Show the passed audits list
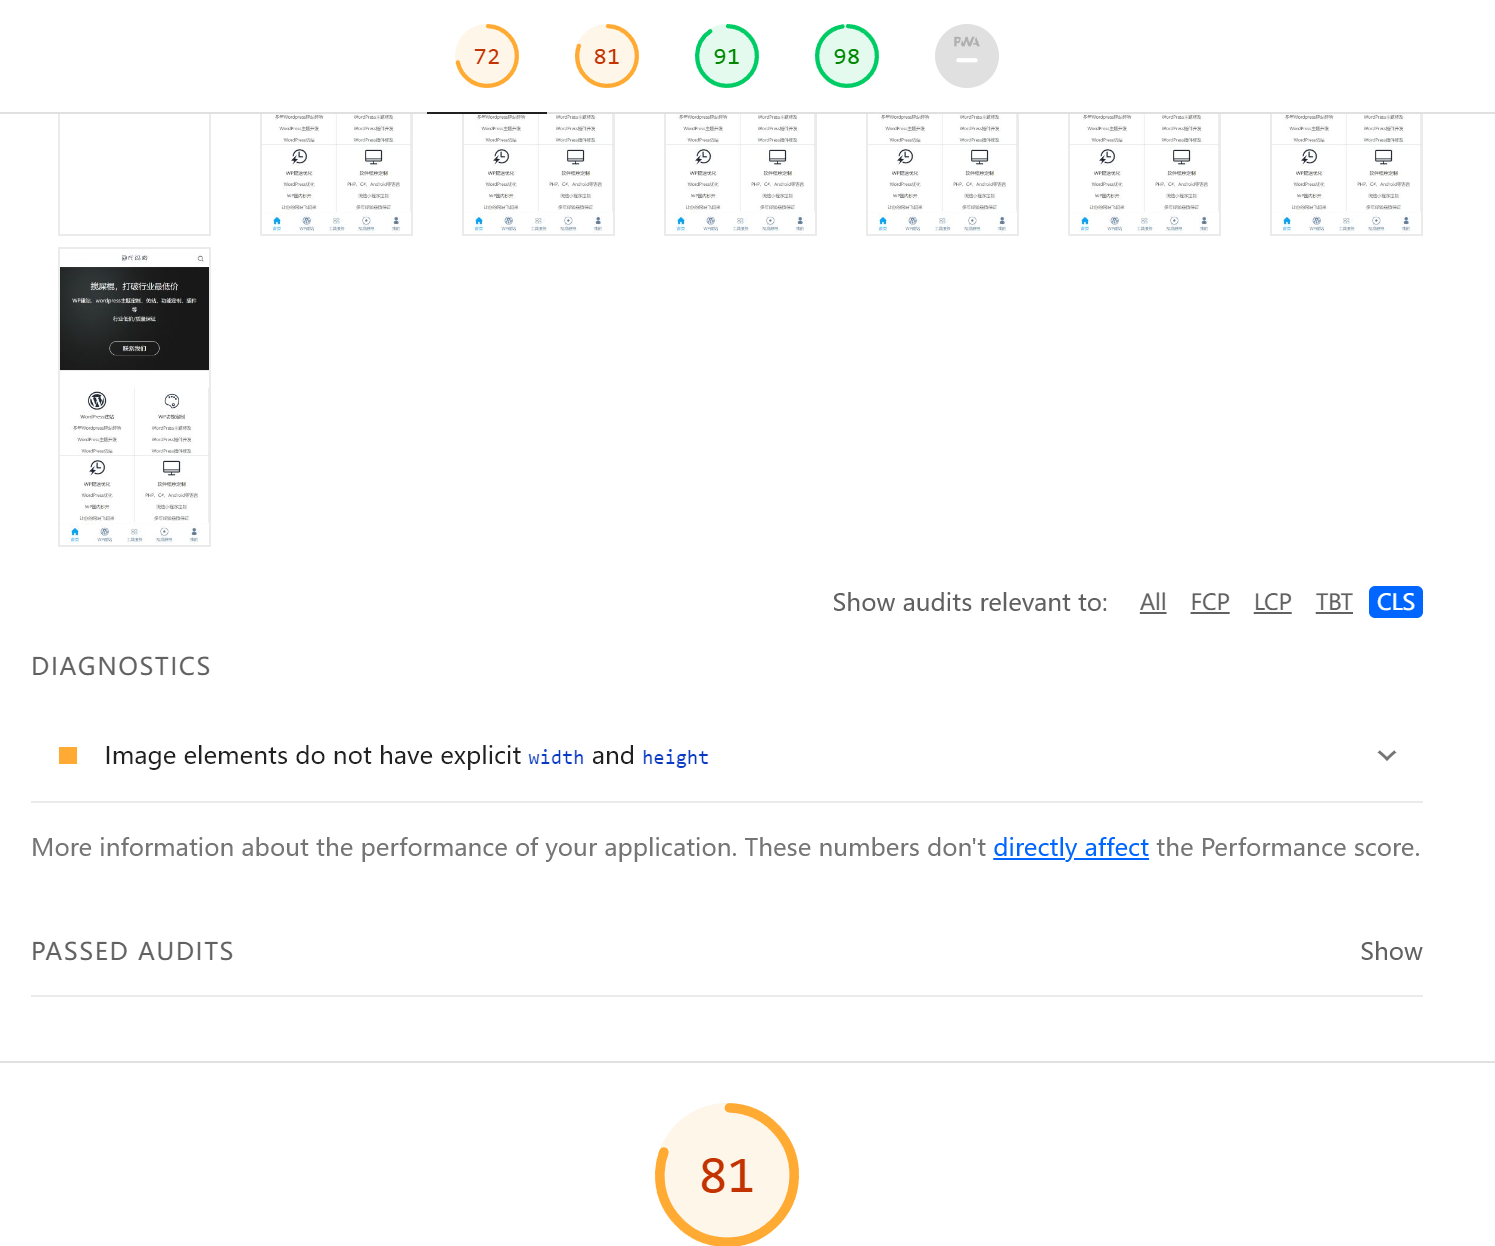Image resolution: width=1495 pixels, height=1246 pixels. pyautogui.click(x=1391, y=951)
